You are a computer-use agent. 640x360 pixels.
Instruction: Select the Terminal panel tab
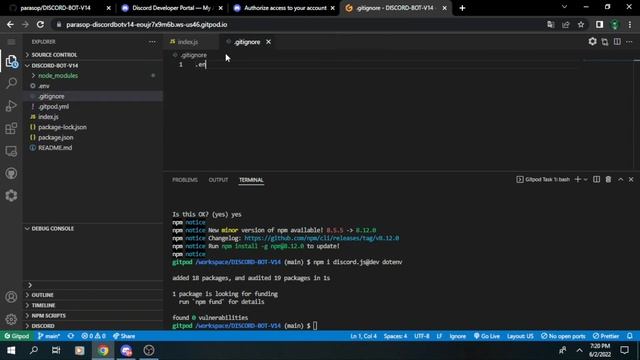pos(251,180)
